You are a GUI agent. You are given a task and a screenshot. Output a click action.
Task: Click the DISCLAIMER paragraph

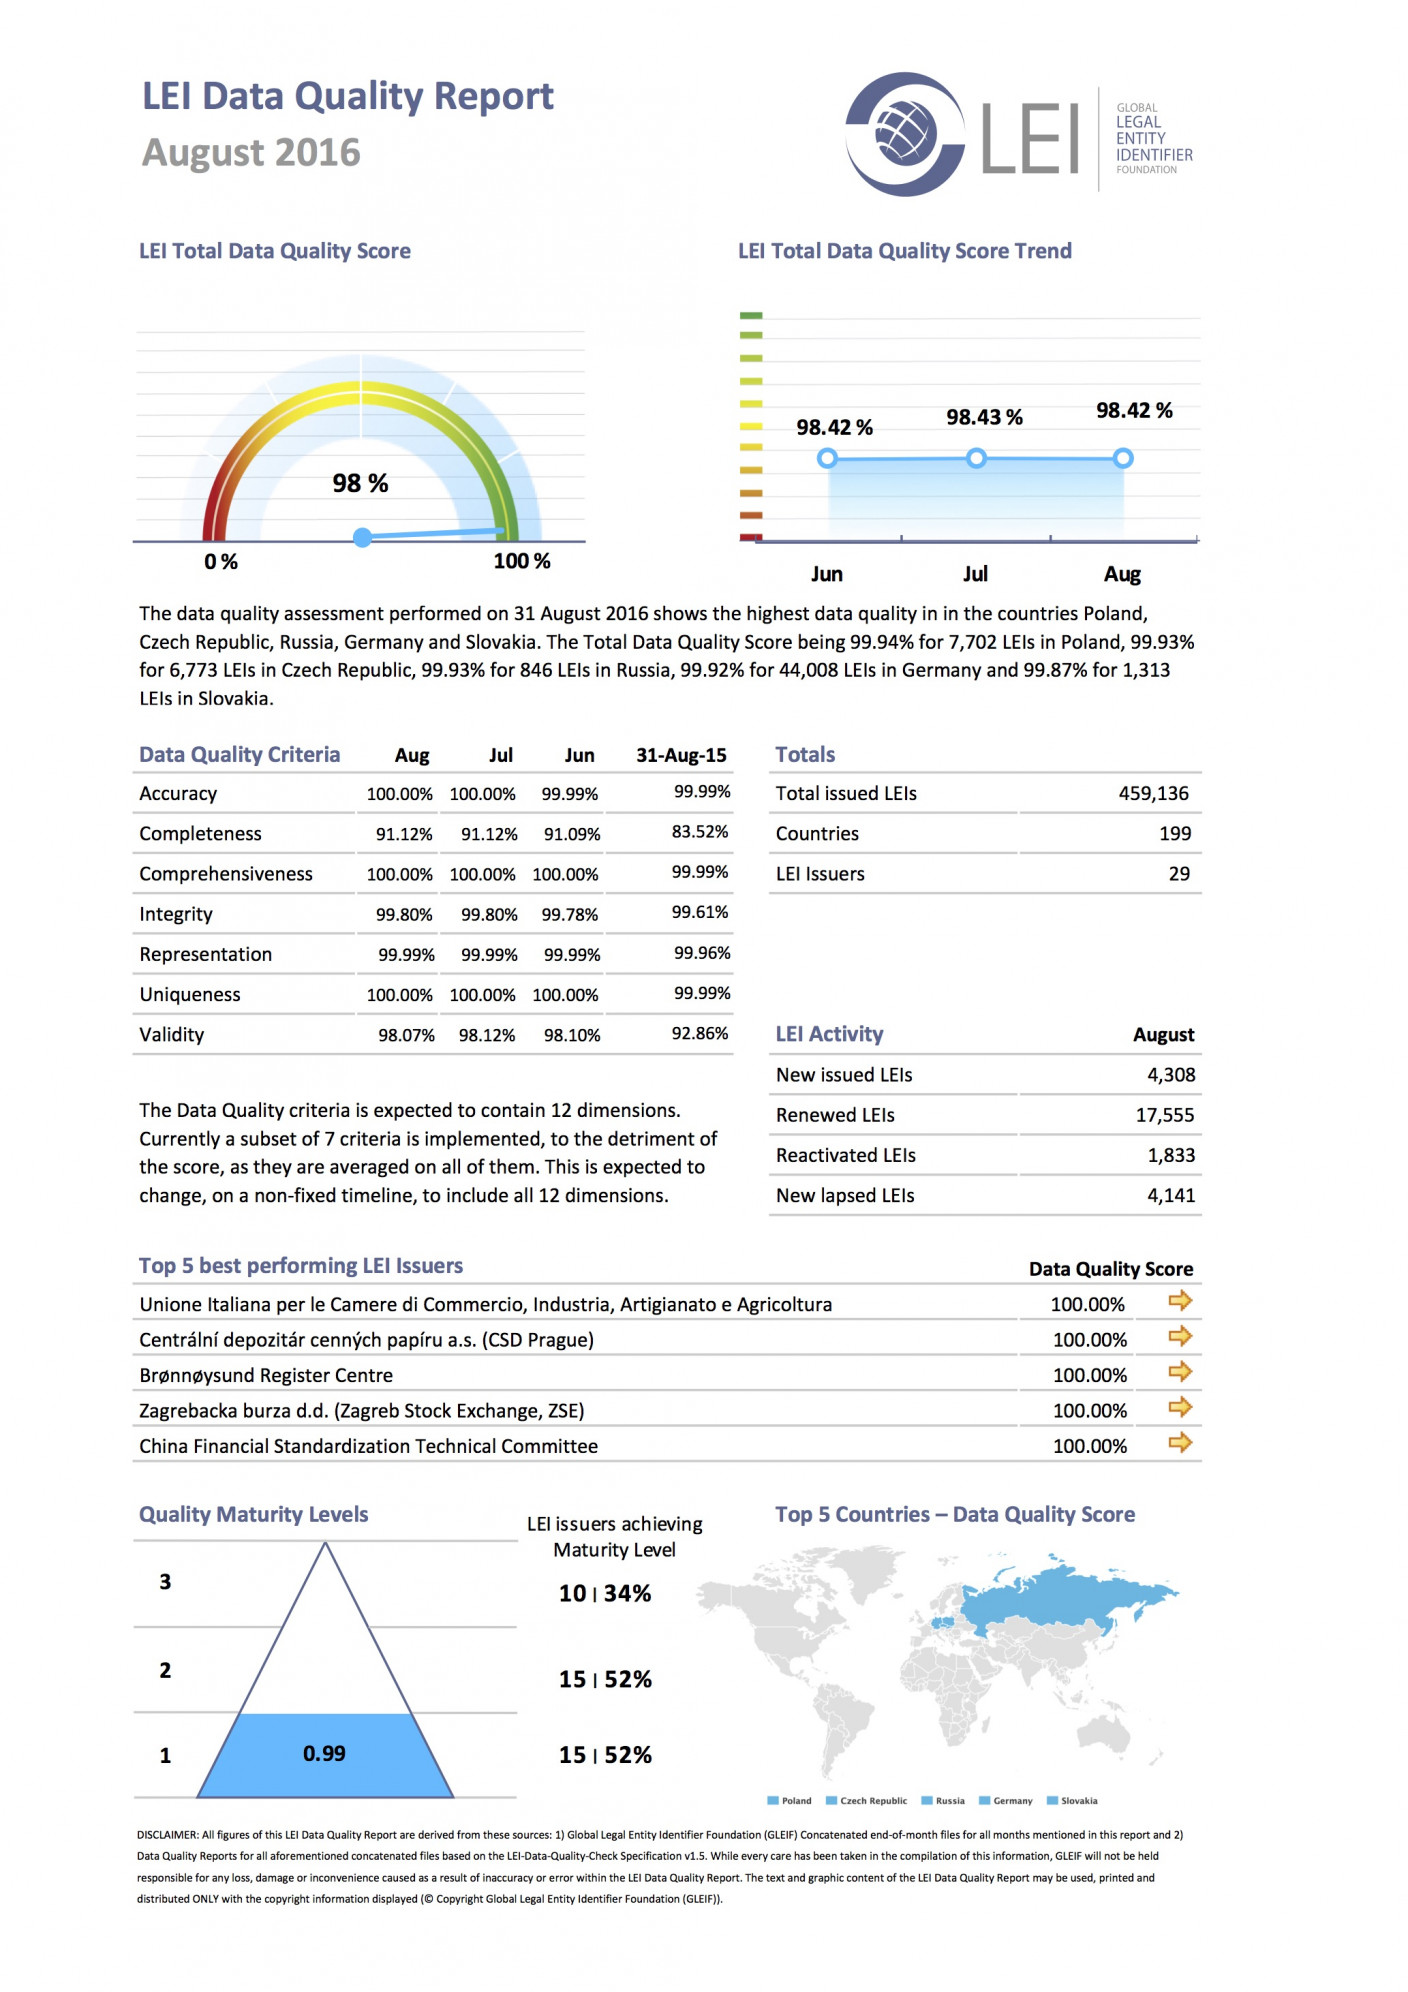660,1867
